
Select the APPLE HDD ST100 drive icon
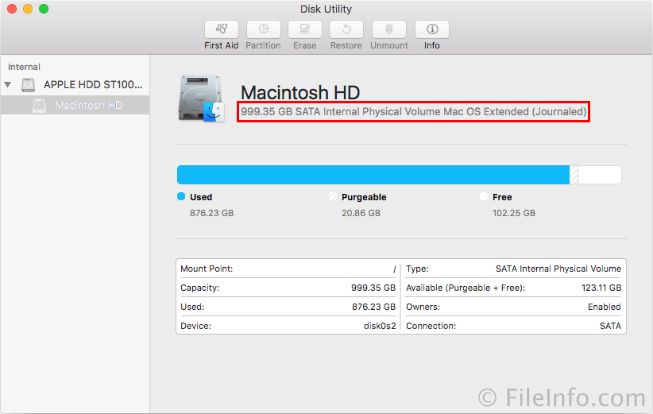(x=28, y=85)
